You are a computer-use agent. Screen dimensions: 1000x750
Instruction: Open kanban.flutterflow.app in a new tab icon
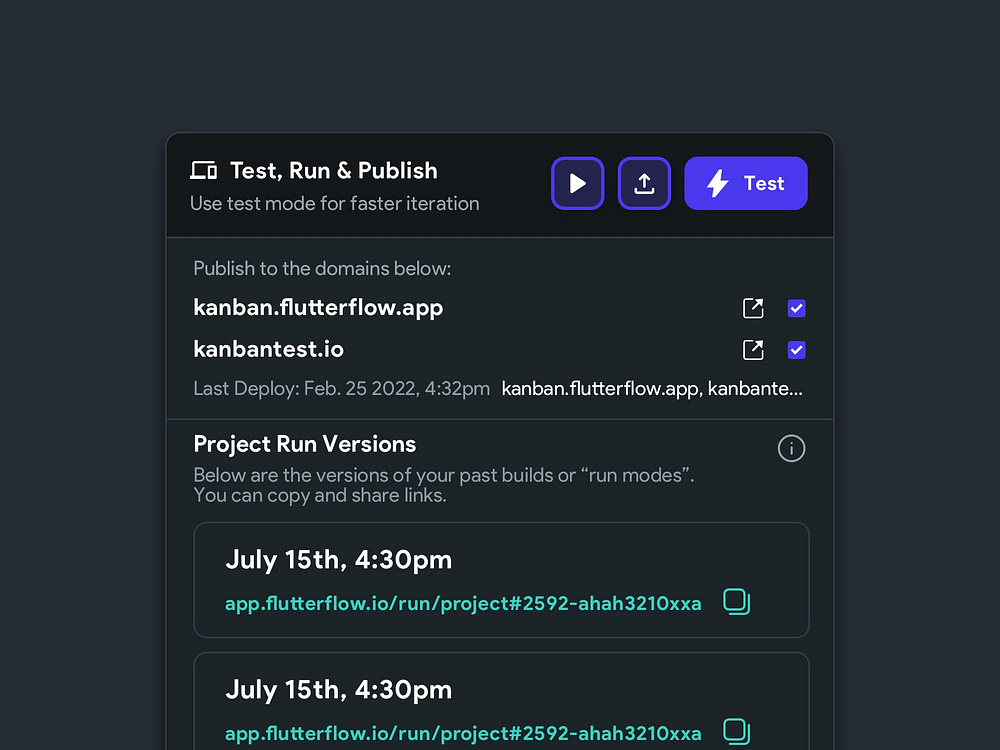753,308
